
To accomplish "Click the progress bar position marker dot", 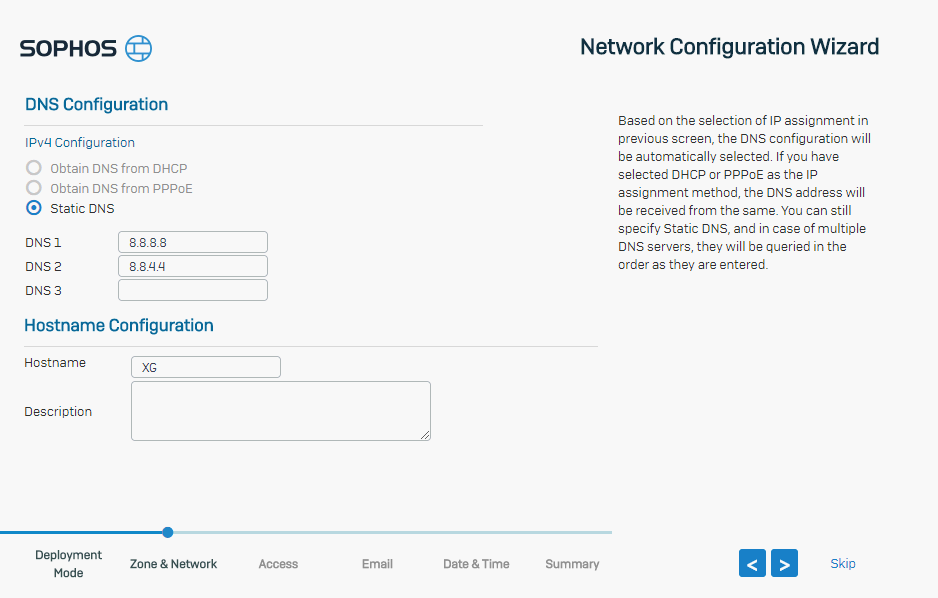I will pos(168,532).
